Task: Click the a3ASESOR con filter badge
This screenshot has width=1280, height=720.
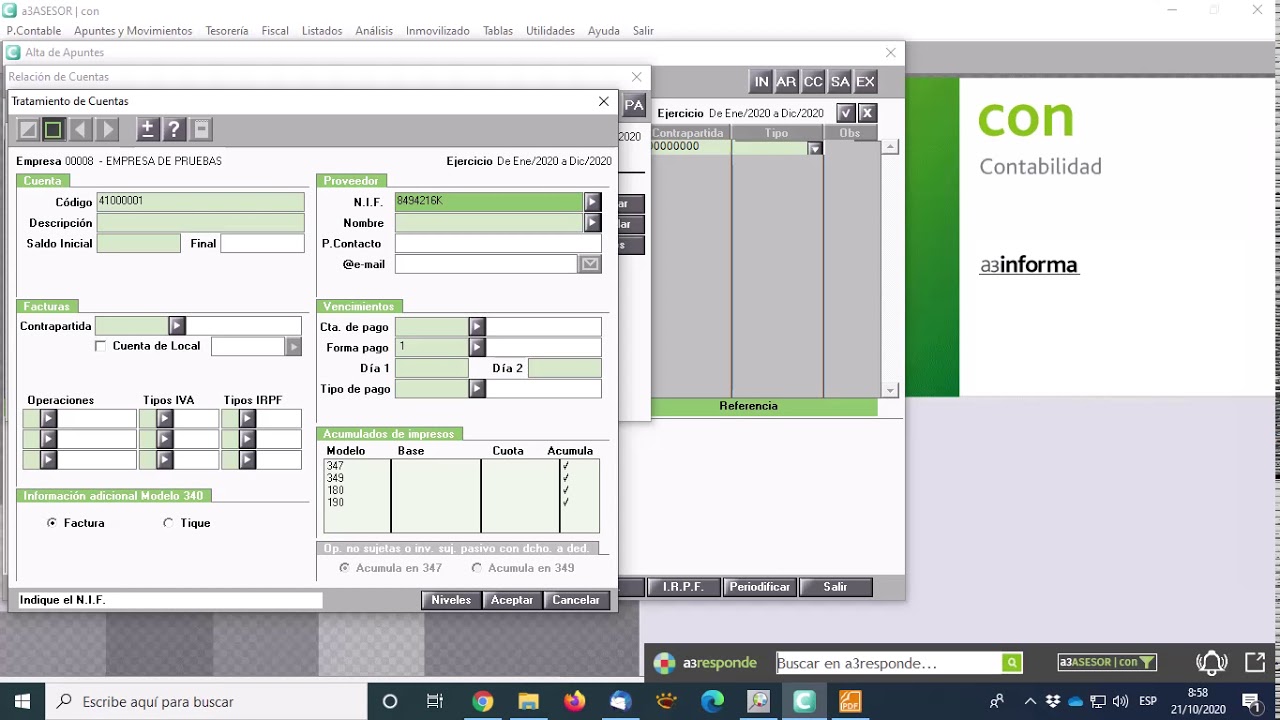Action: [1107, 662]
